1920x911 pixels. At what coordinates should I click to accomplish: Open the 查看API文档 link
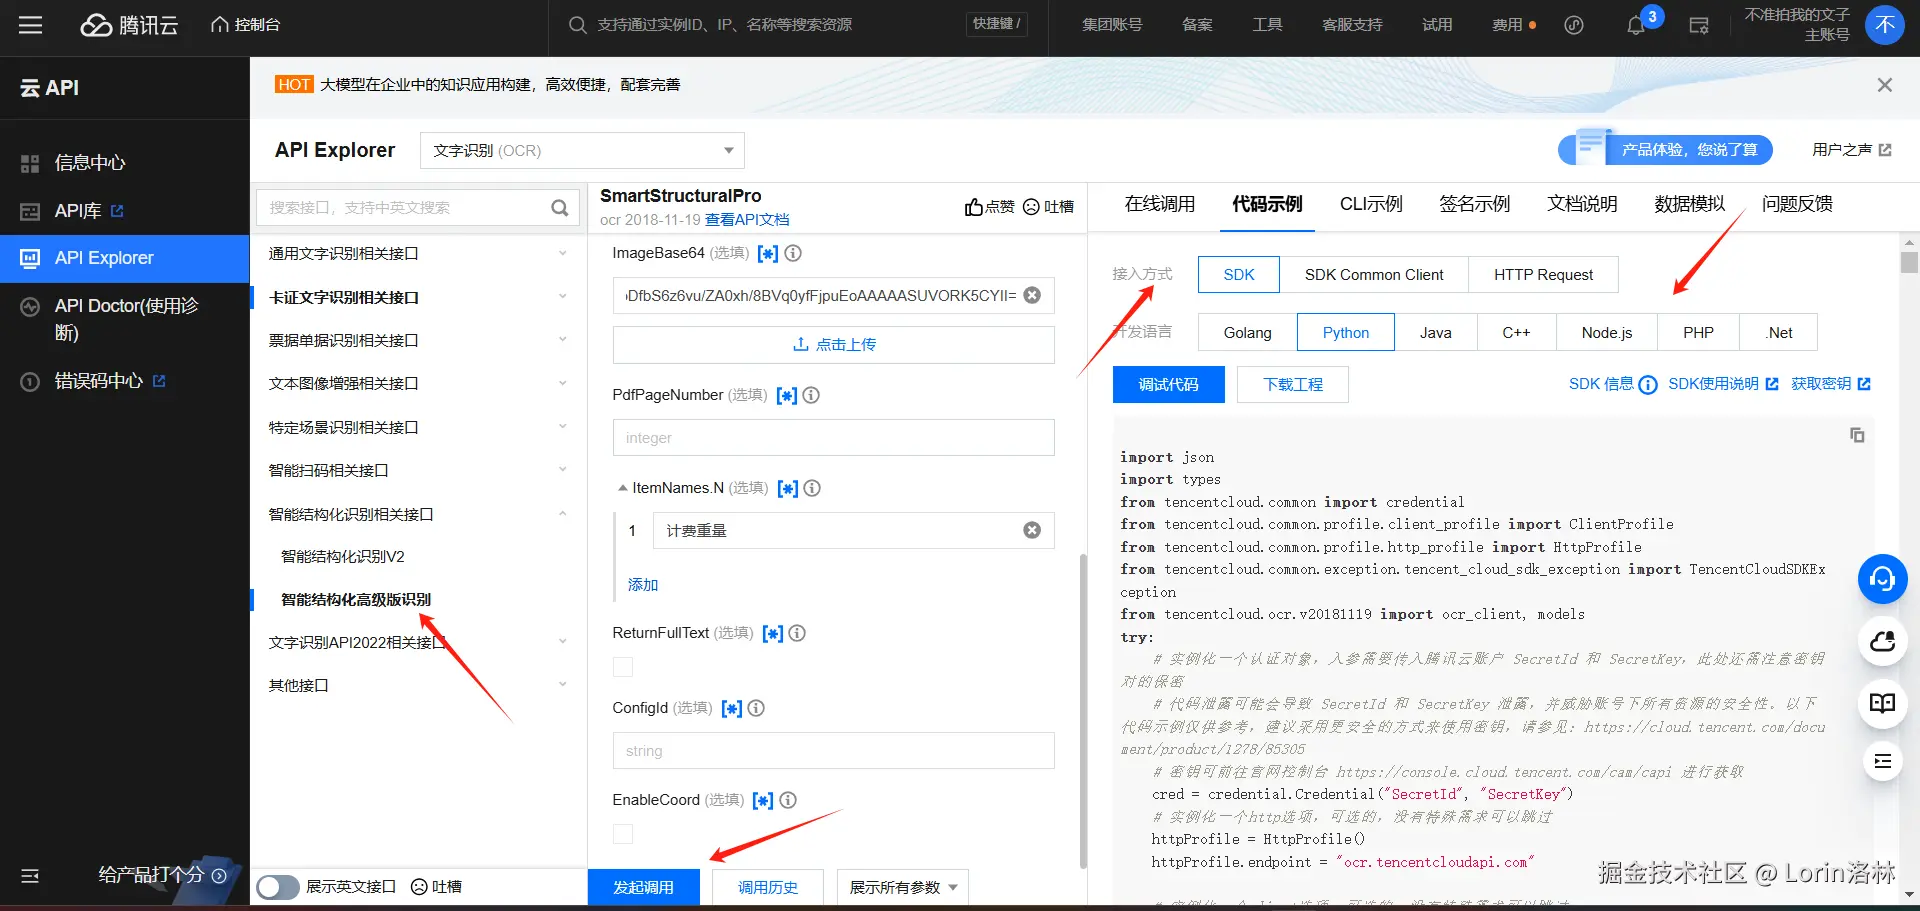[747, 220]
